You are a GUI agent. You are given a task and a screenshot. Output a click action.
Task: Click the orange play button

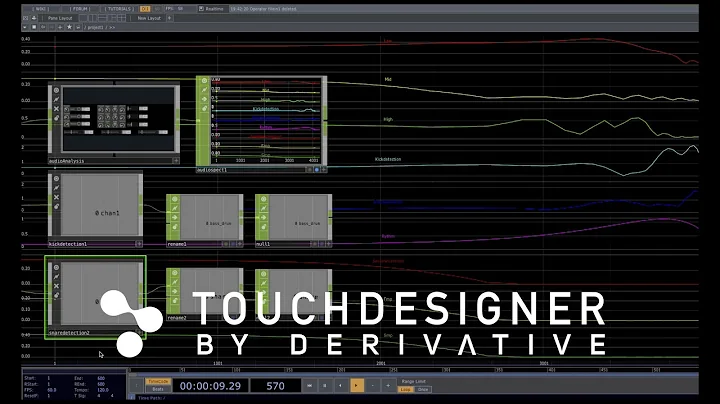coord(356,386)
